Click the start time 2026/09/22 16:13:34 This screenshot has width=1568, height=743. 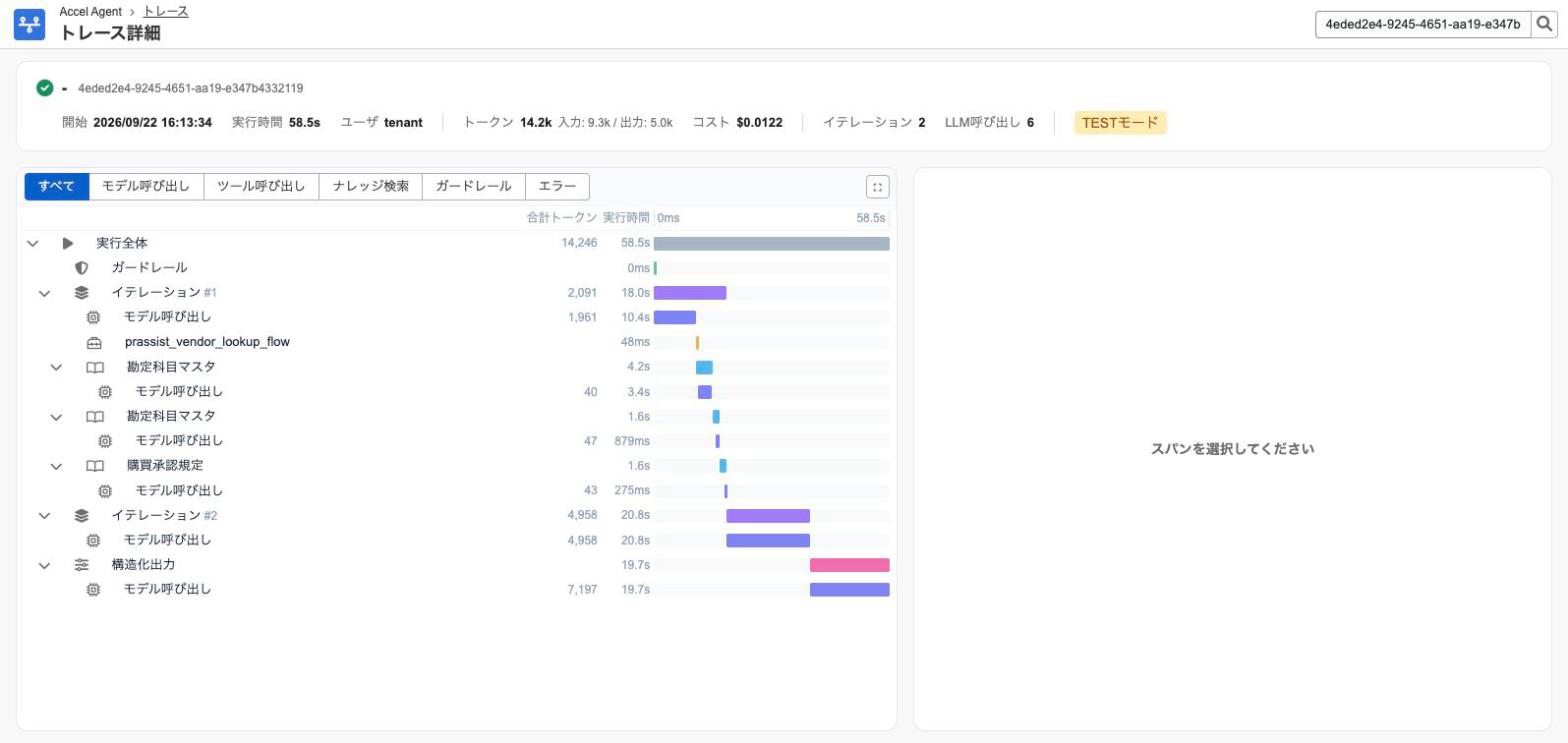click(152, 123)
